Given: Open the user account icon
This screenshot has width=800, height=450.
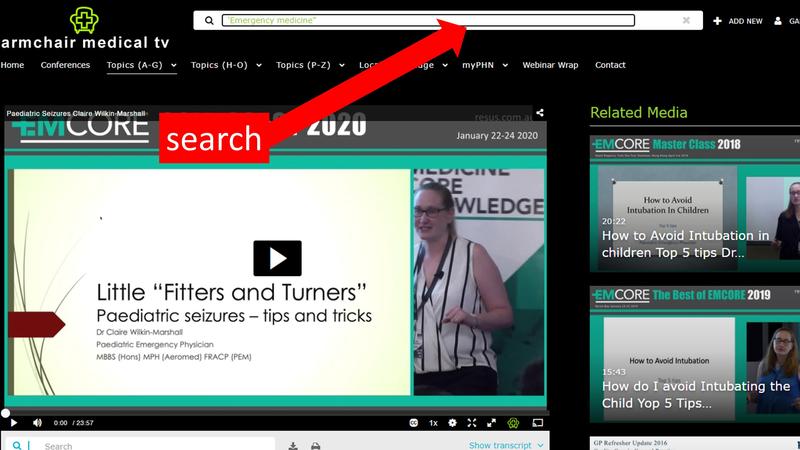Looking at the screenshot, I should 778,21.
